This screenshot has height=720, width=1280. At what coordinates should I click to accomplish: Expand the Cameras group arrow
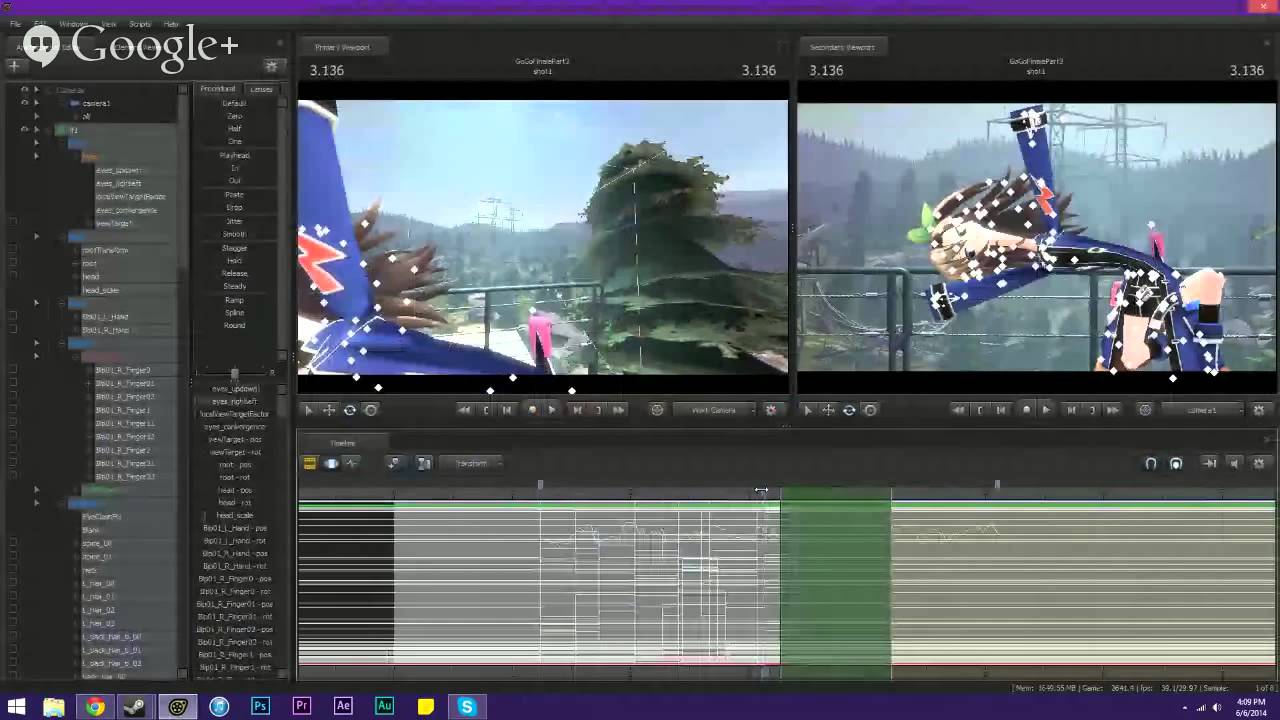point(37,90)
